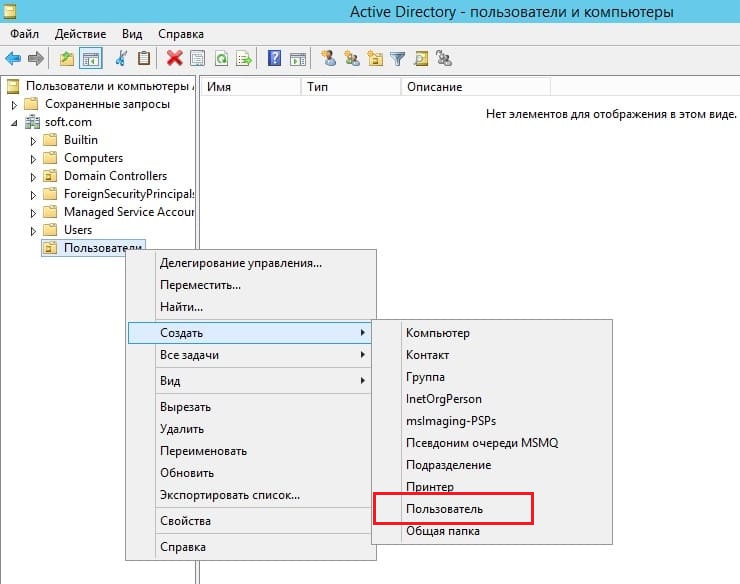Viewport: 740px width, 584px height.
Task: Delete with the red X icon
Action: 175,59
